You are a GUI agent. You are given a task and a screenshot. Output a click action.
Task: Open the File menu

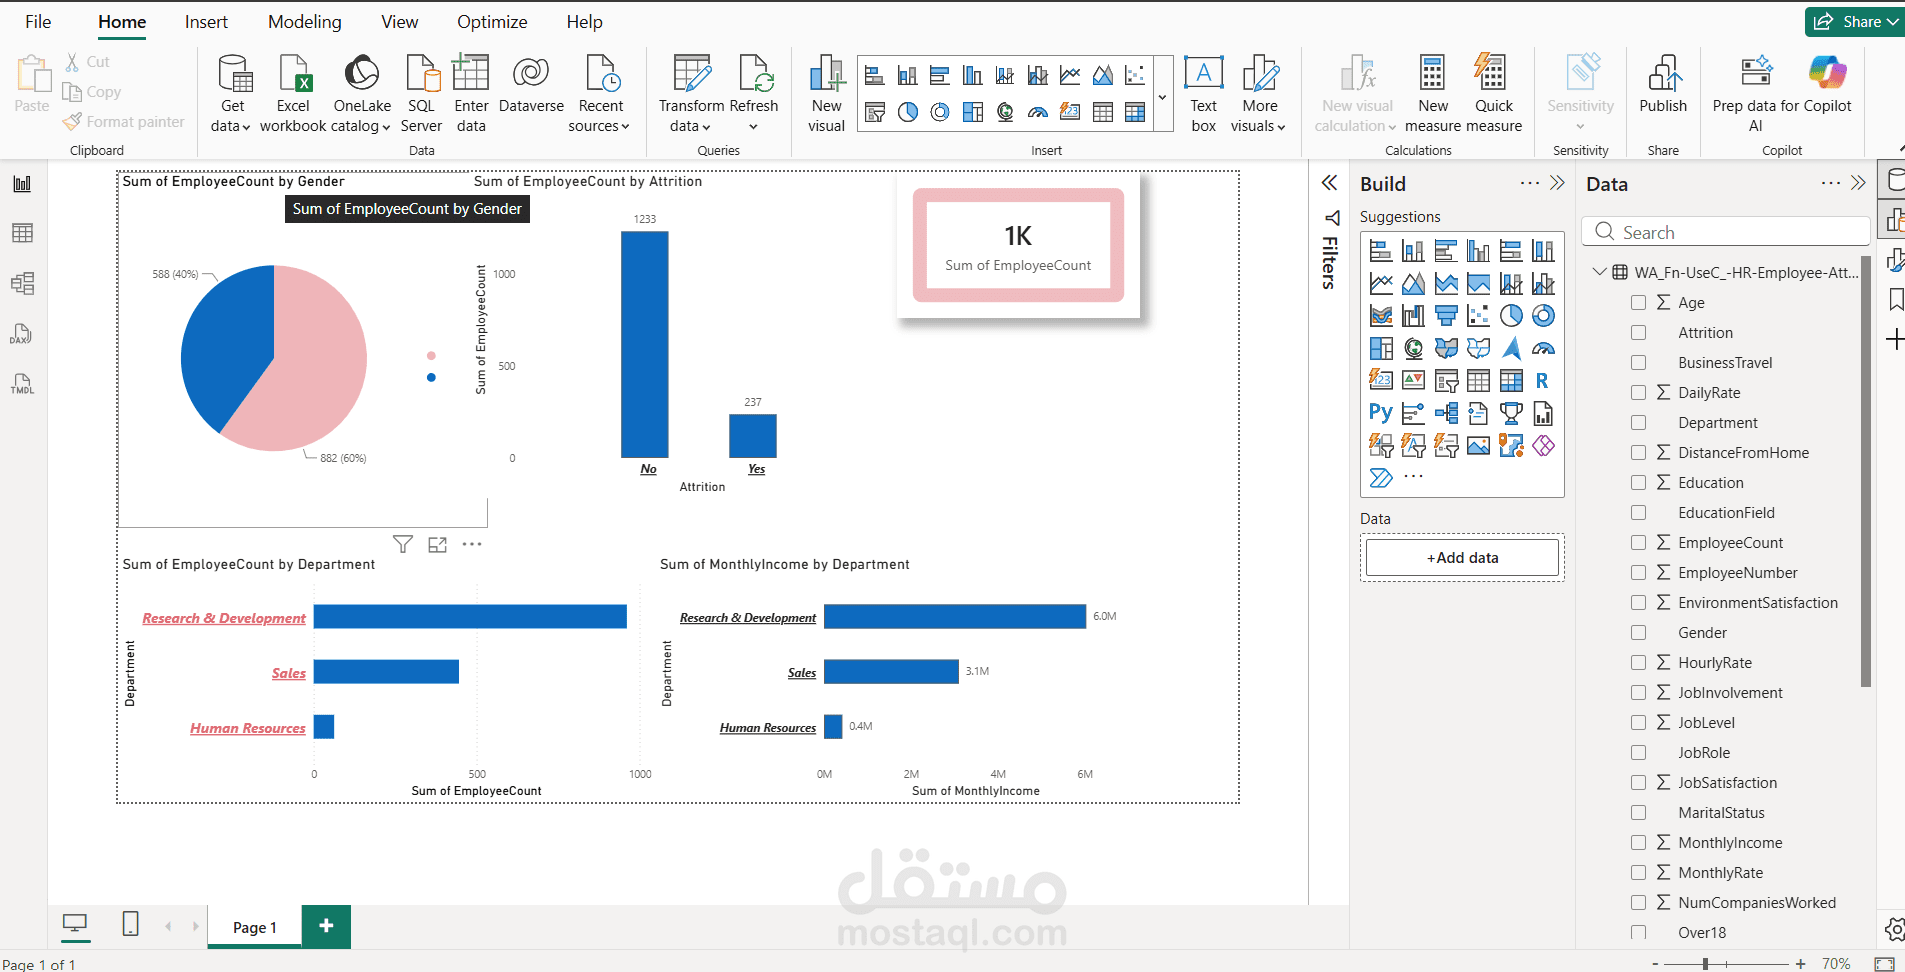point(38,21)
